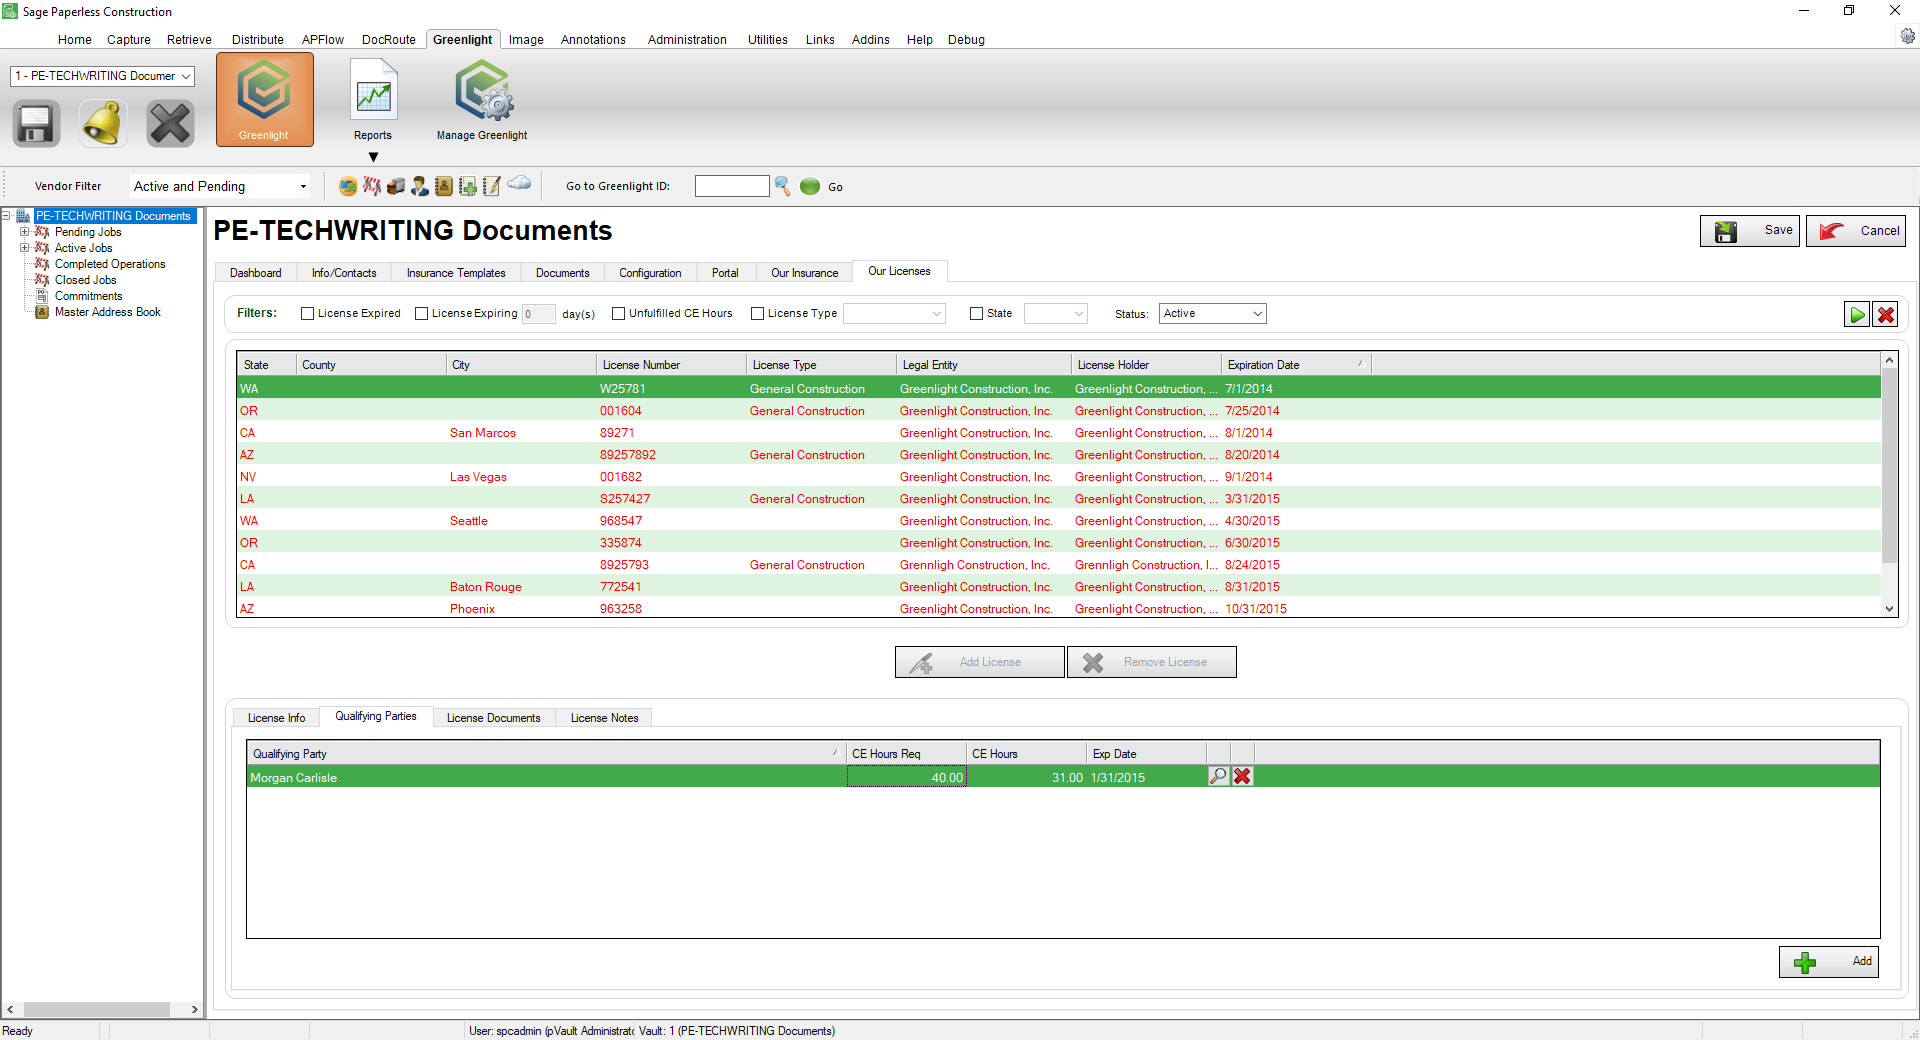Open the State filter dropdown
1920x1040 pixels.
coord(1056,314)
